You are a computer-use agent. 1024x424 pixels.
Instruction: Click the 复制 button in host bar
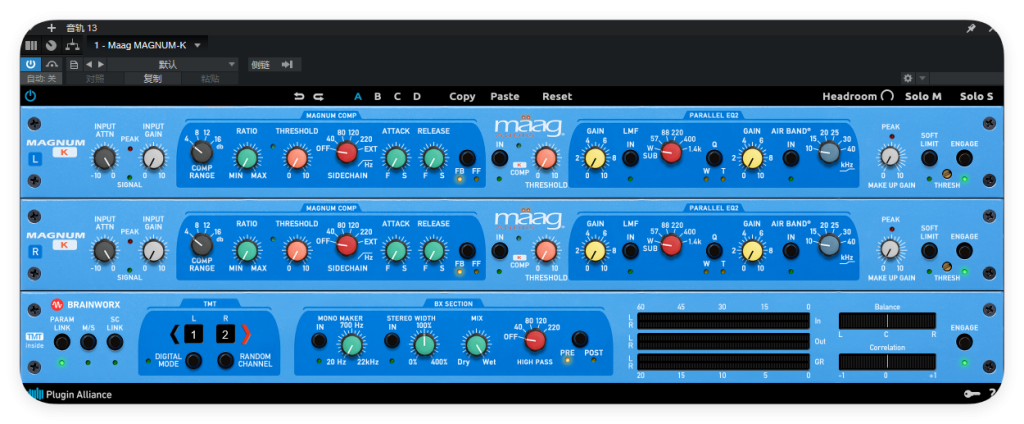coord(152,78)
